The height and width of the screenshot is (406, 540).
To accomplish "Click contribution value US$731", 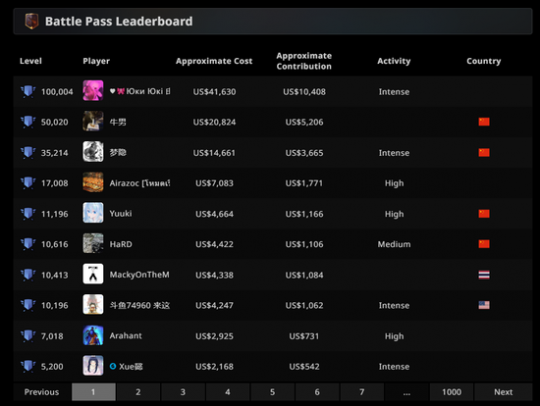I will 304,336.
